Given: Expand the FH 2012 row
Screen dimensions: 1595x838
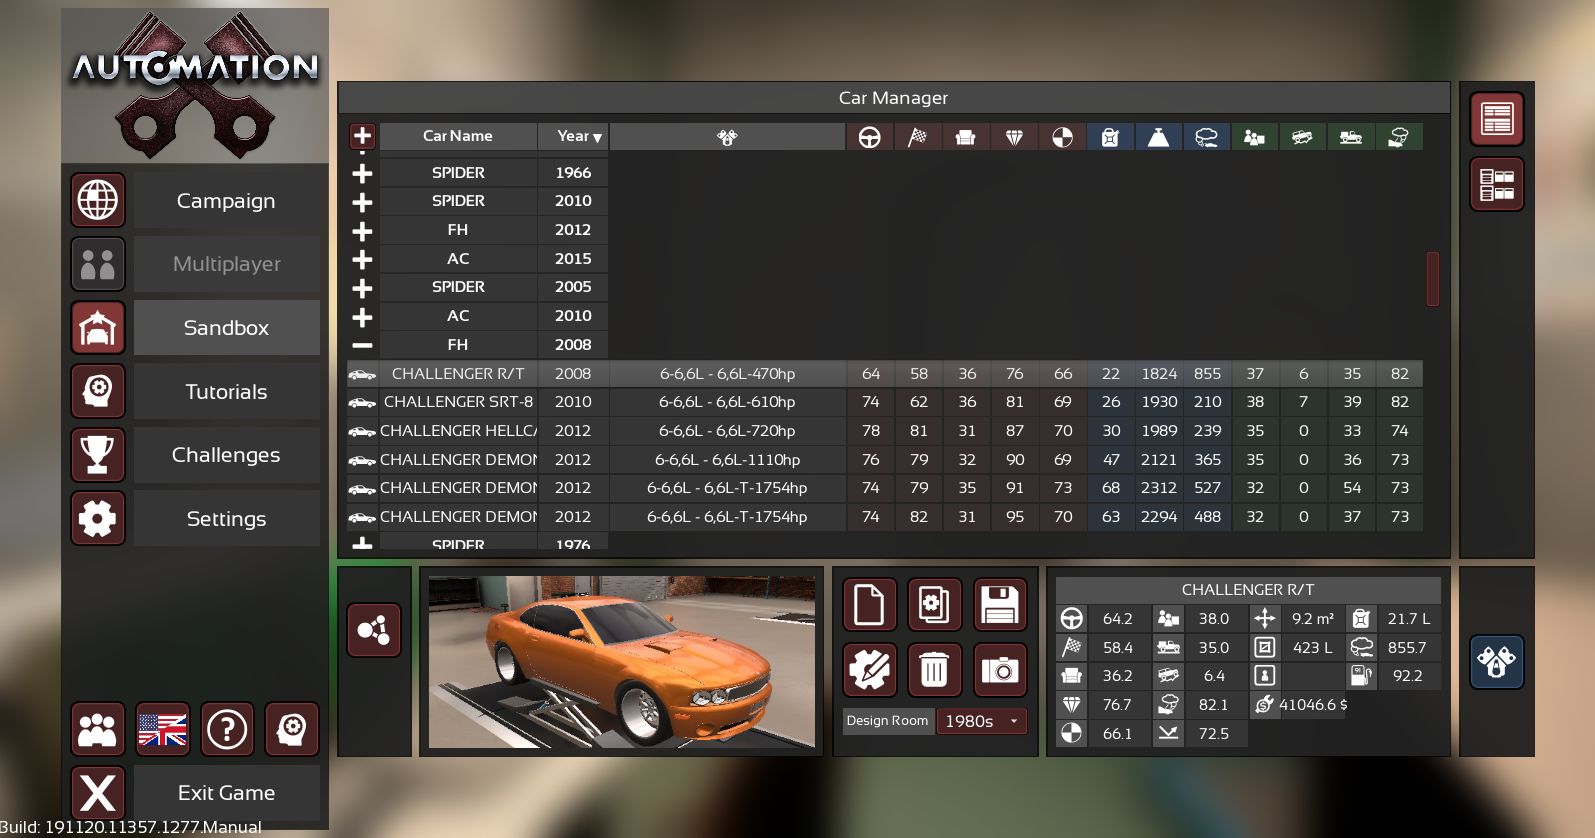Looking at the screenshot, I should click(x=362, y=231).
